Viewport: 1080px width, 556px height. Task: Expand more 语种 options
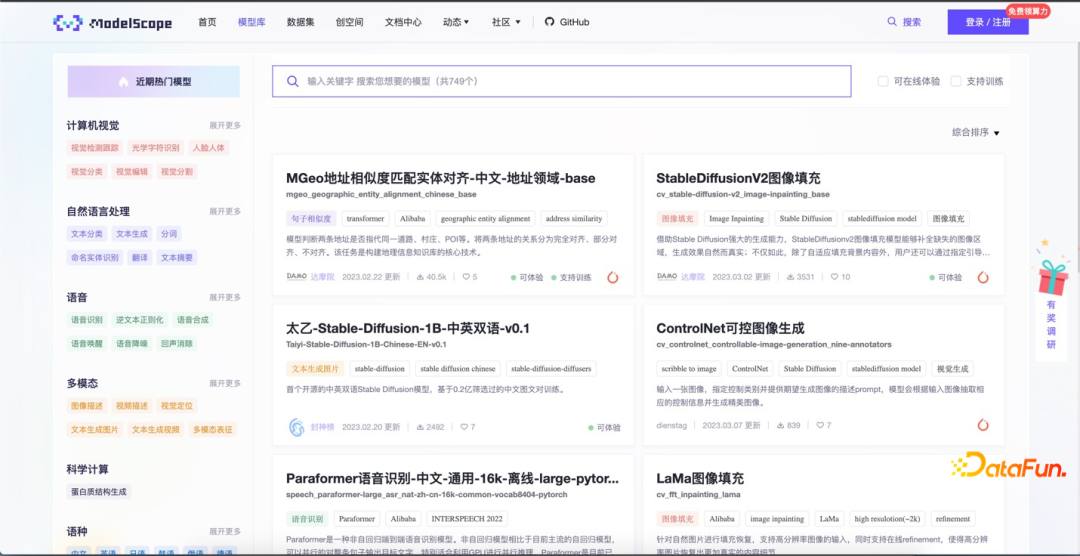225,532
